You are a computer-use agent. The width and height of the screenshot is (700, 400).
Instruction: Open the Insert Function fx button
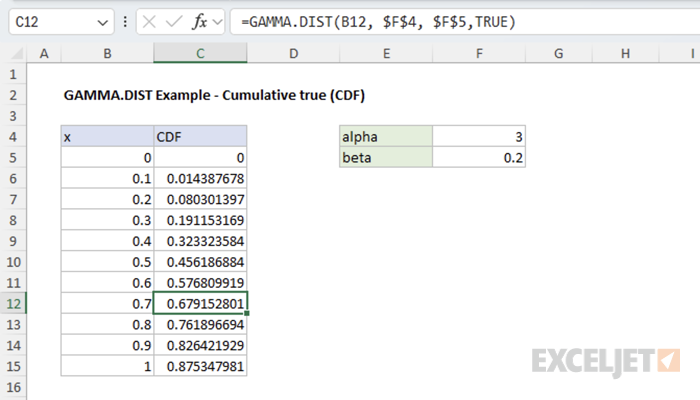click(199, 21)
